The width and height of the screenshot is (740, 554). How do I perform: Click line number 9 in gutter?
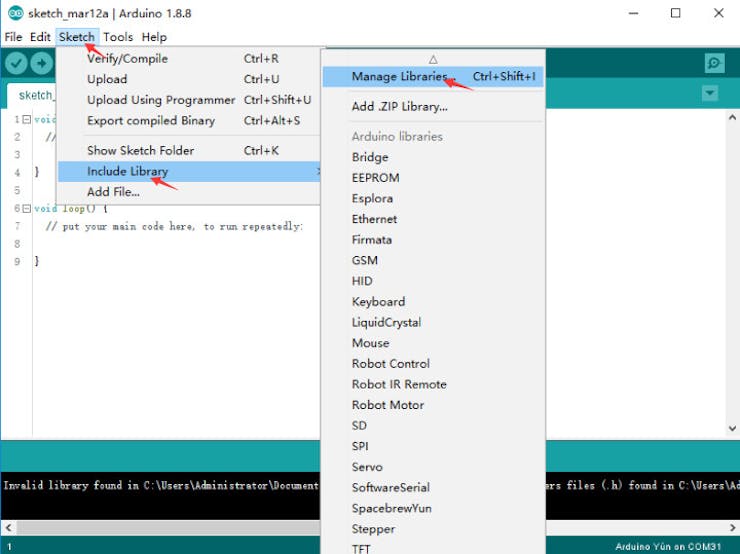point(17,261)
